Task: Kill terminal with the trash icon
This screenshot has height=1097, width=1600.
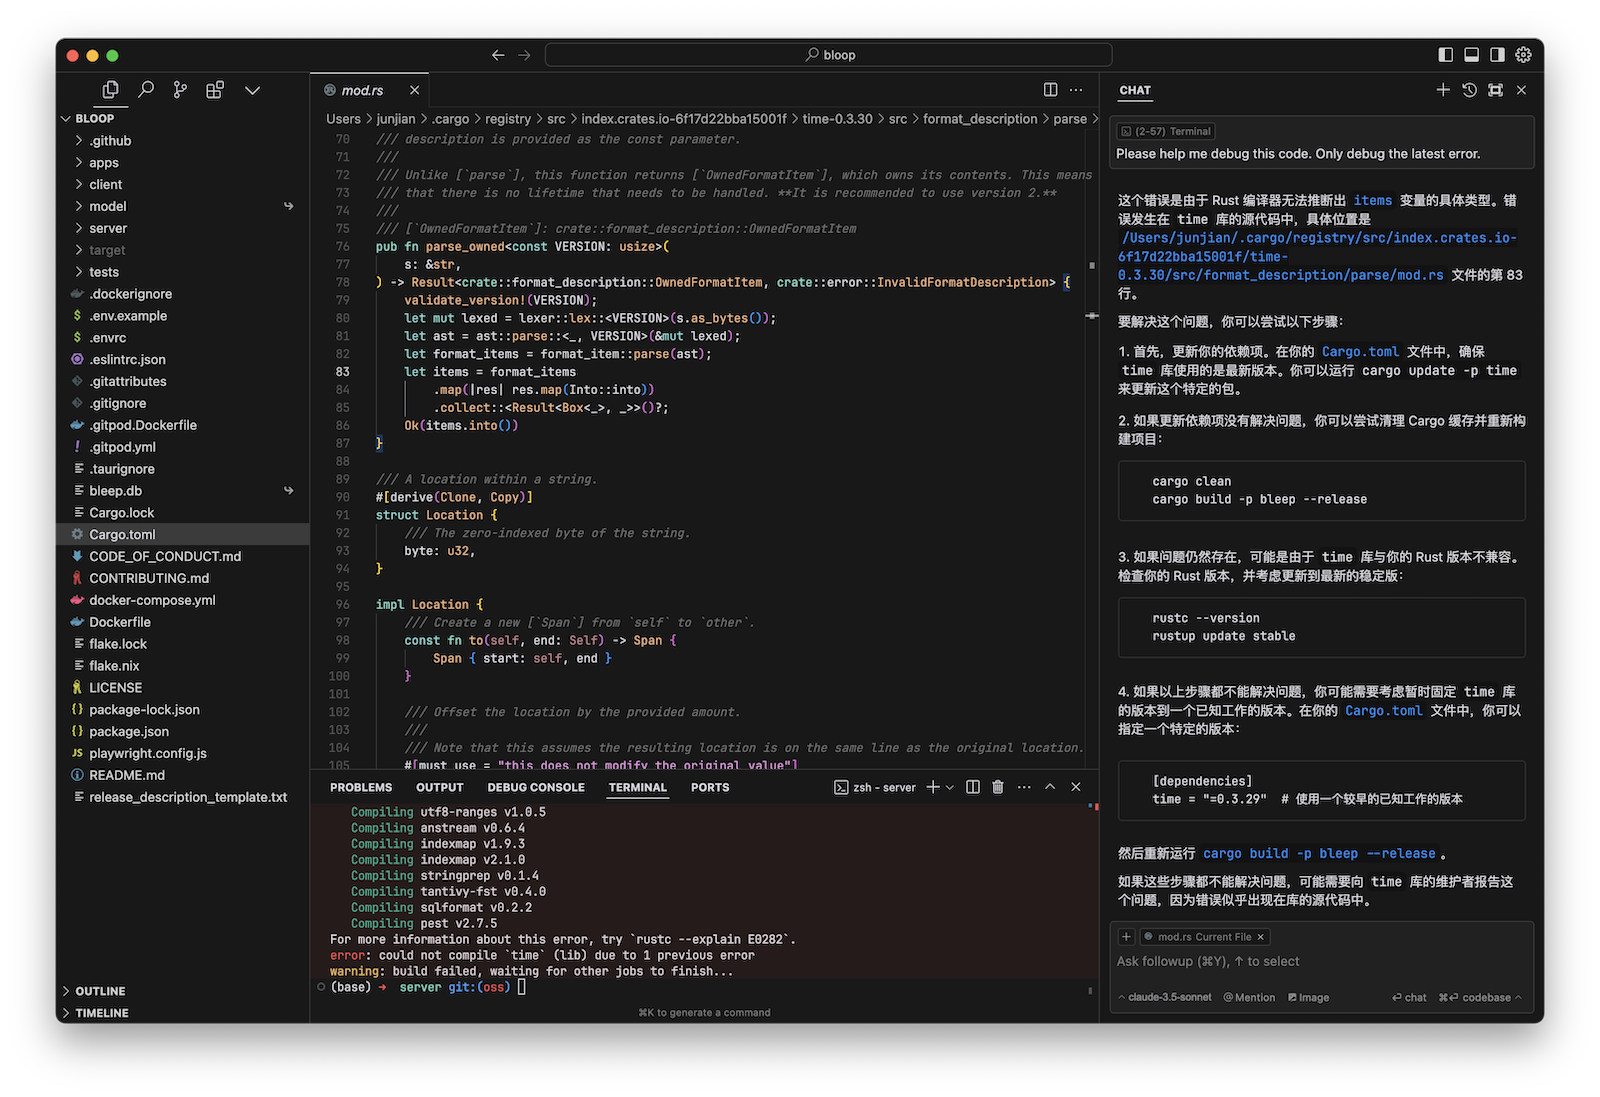Action: pyautogui.click(x=997, y=787)
